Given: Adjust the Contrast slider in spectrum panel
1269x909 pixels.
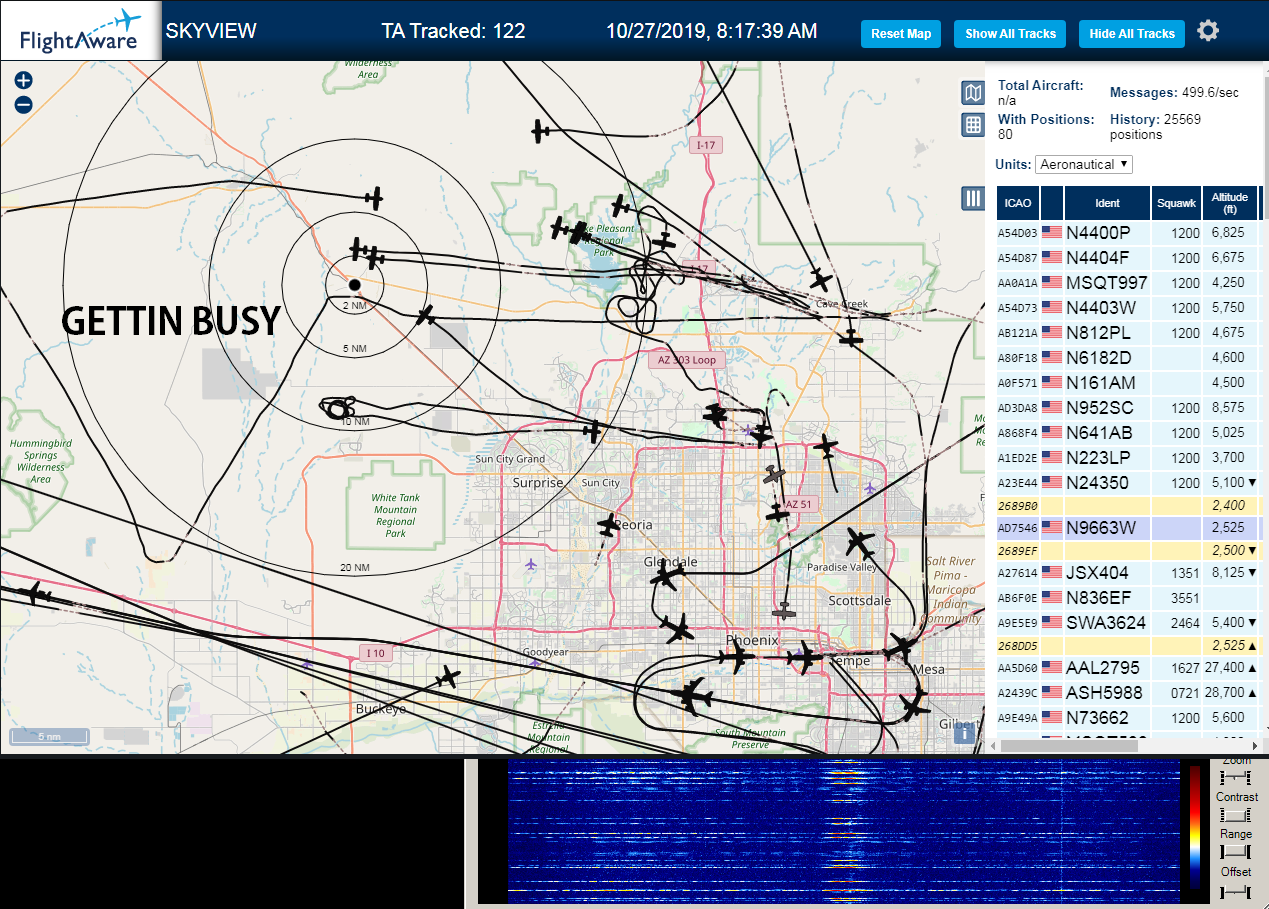Looking at the screenshot, I should coord(1236,815).
